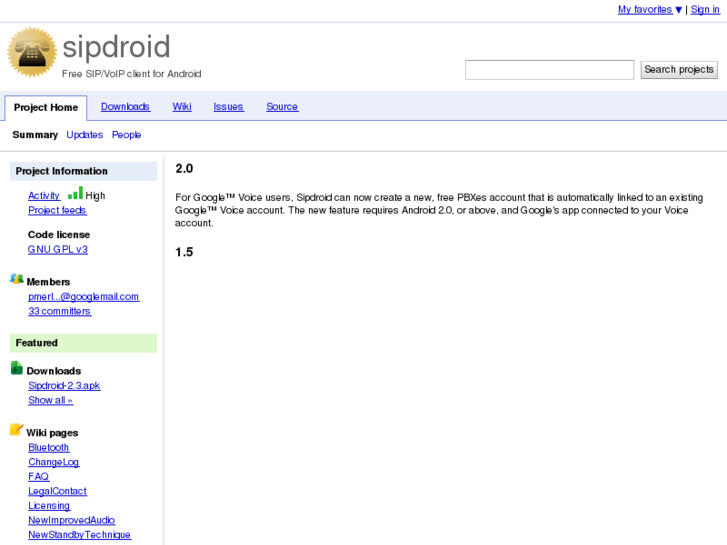This screenshot has width=727, height=545.
Task: Open the GNU GPL v3 license link
Action: (x=57, y=250)
